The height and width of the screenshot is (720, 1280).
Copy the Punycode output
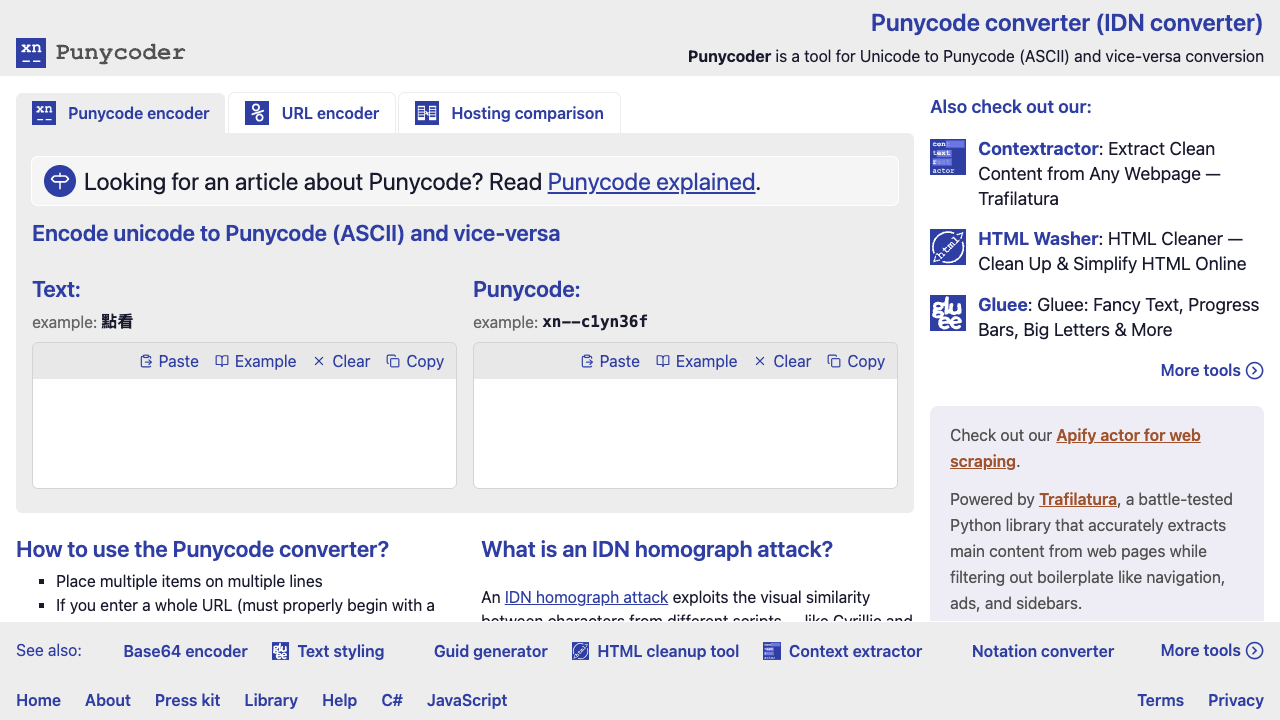[x=856, y=361]
